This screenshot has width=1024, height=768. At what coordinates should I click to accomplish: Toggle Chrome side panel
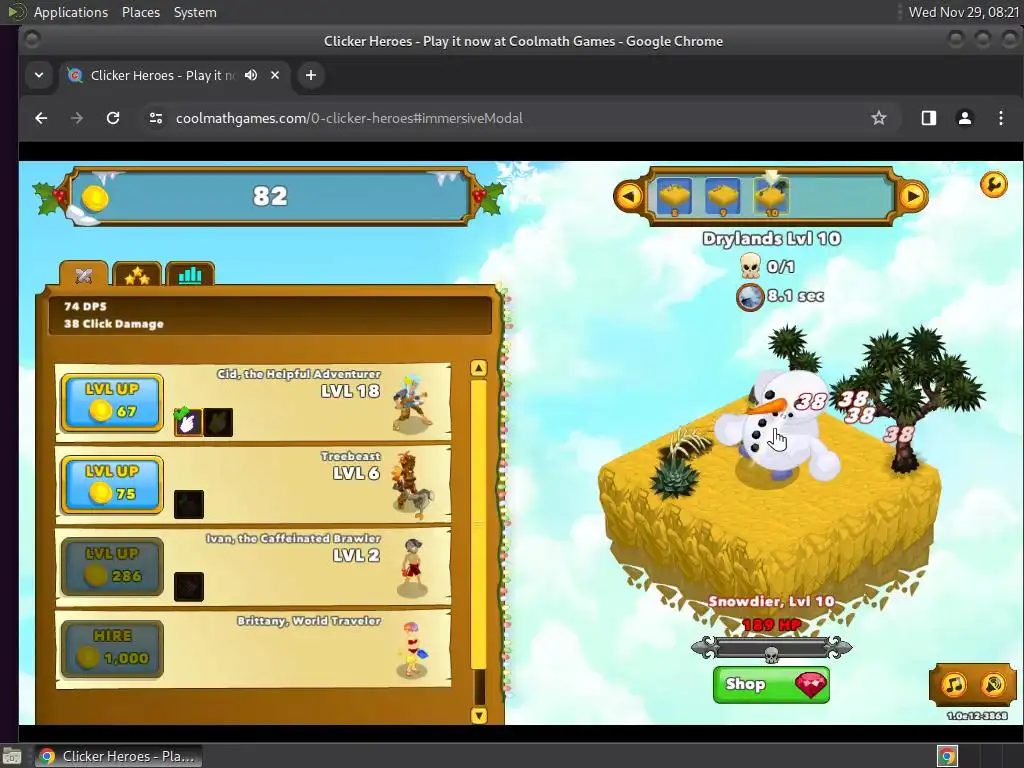pyautogui.click(x=929, y=118)
